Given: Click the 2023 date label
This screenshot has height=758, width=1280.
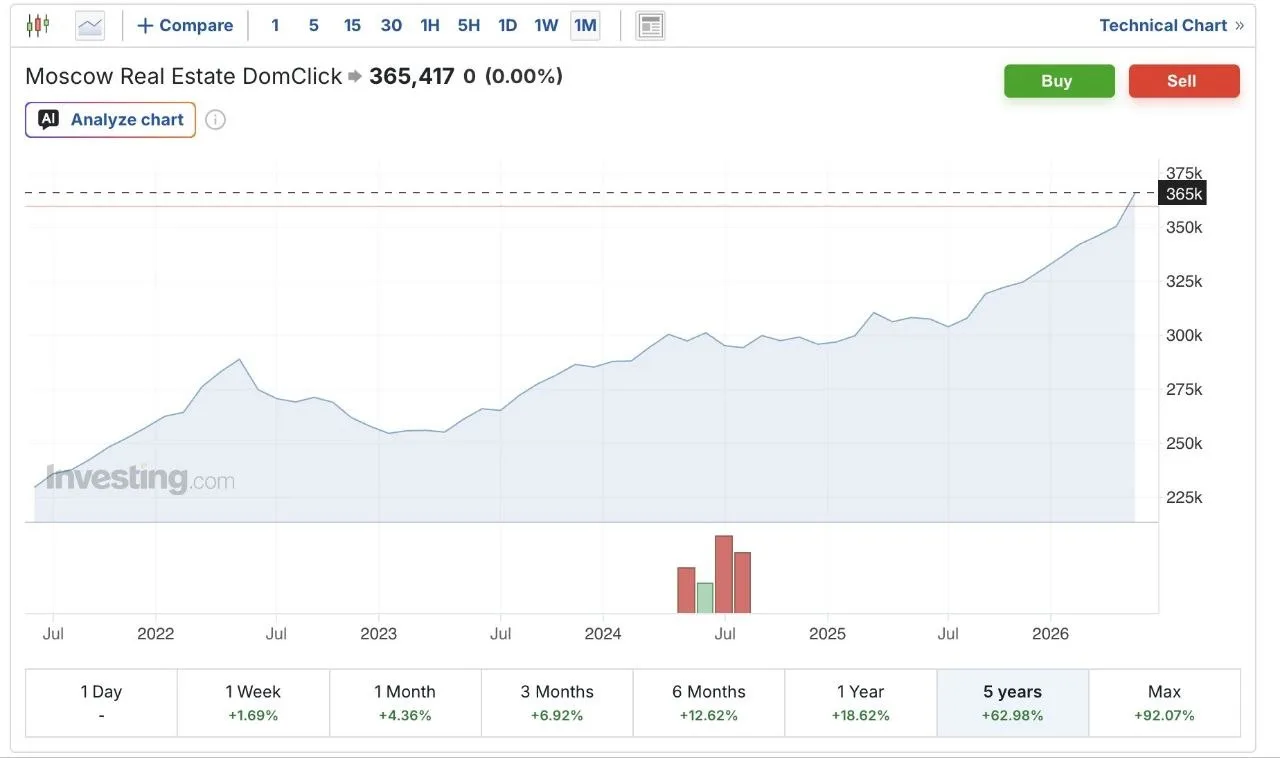Looking at the screenshot, I should point(378,633).
